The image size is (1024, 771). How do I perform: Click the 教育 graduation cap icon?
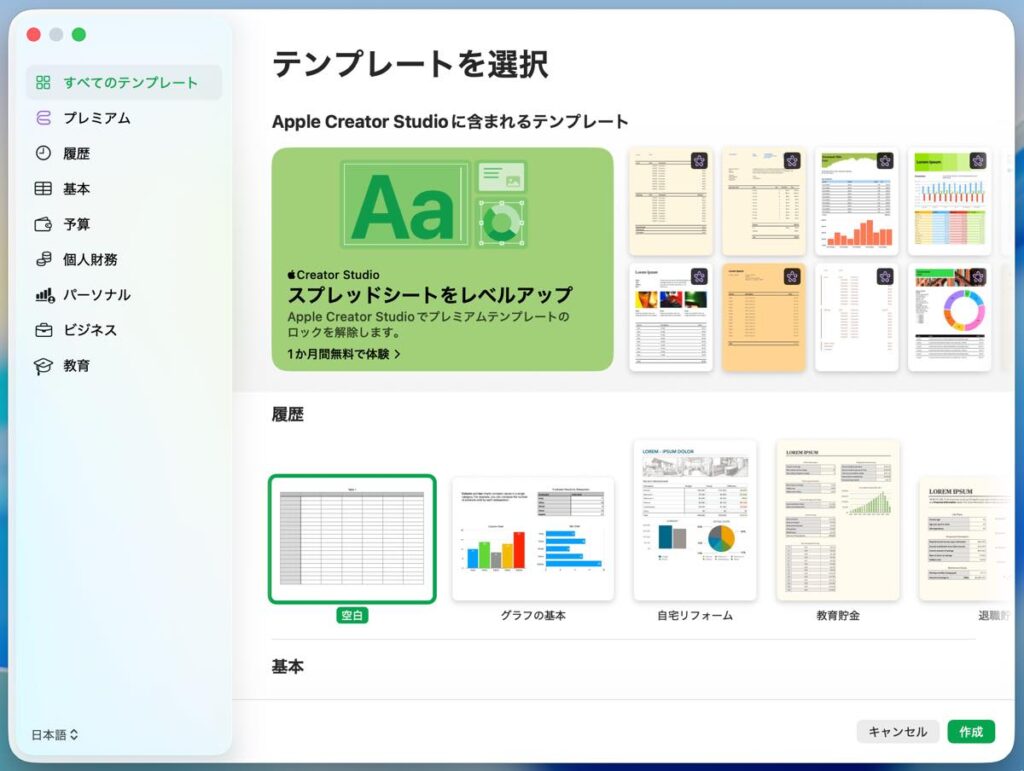coord(43,366)
